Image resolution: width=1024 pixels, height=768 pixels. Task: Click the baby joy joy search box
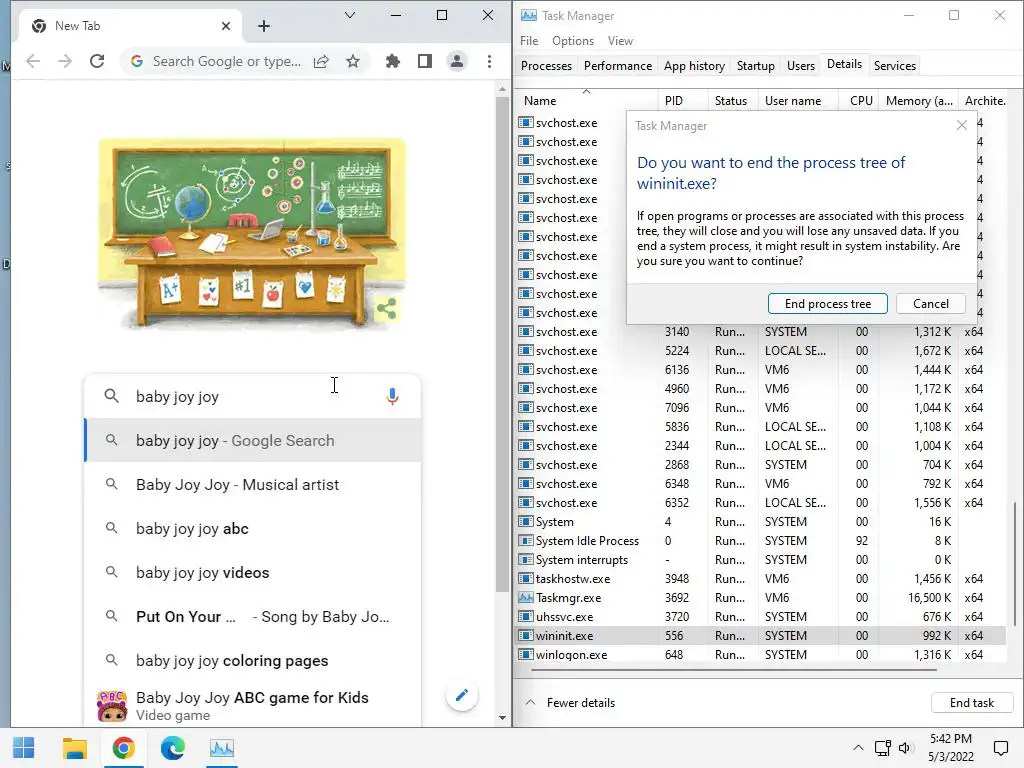click(x=251, y=396)
